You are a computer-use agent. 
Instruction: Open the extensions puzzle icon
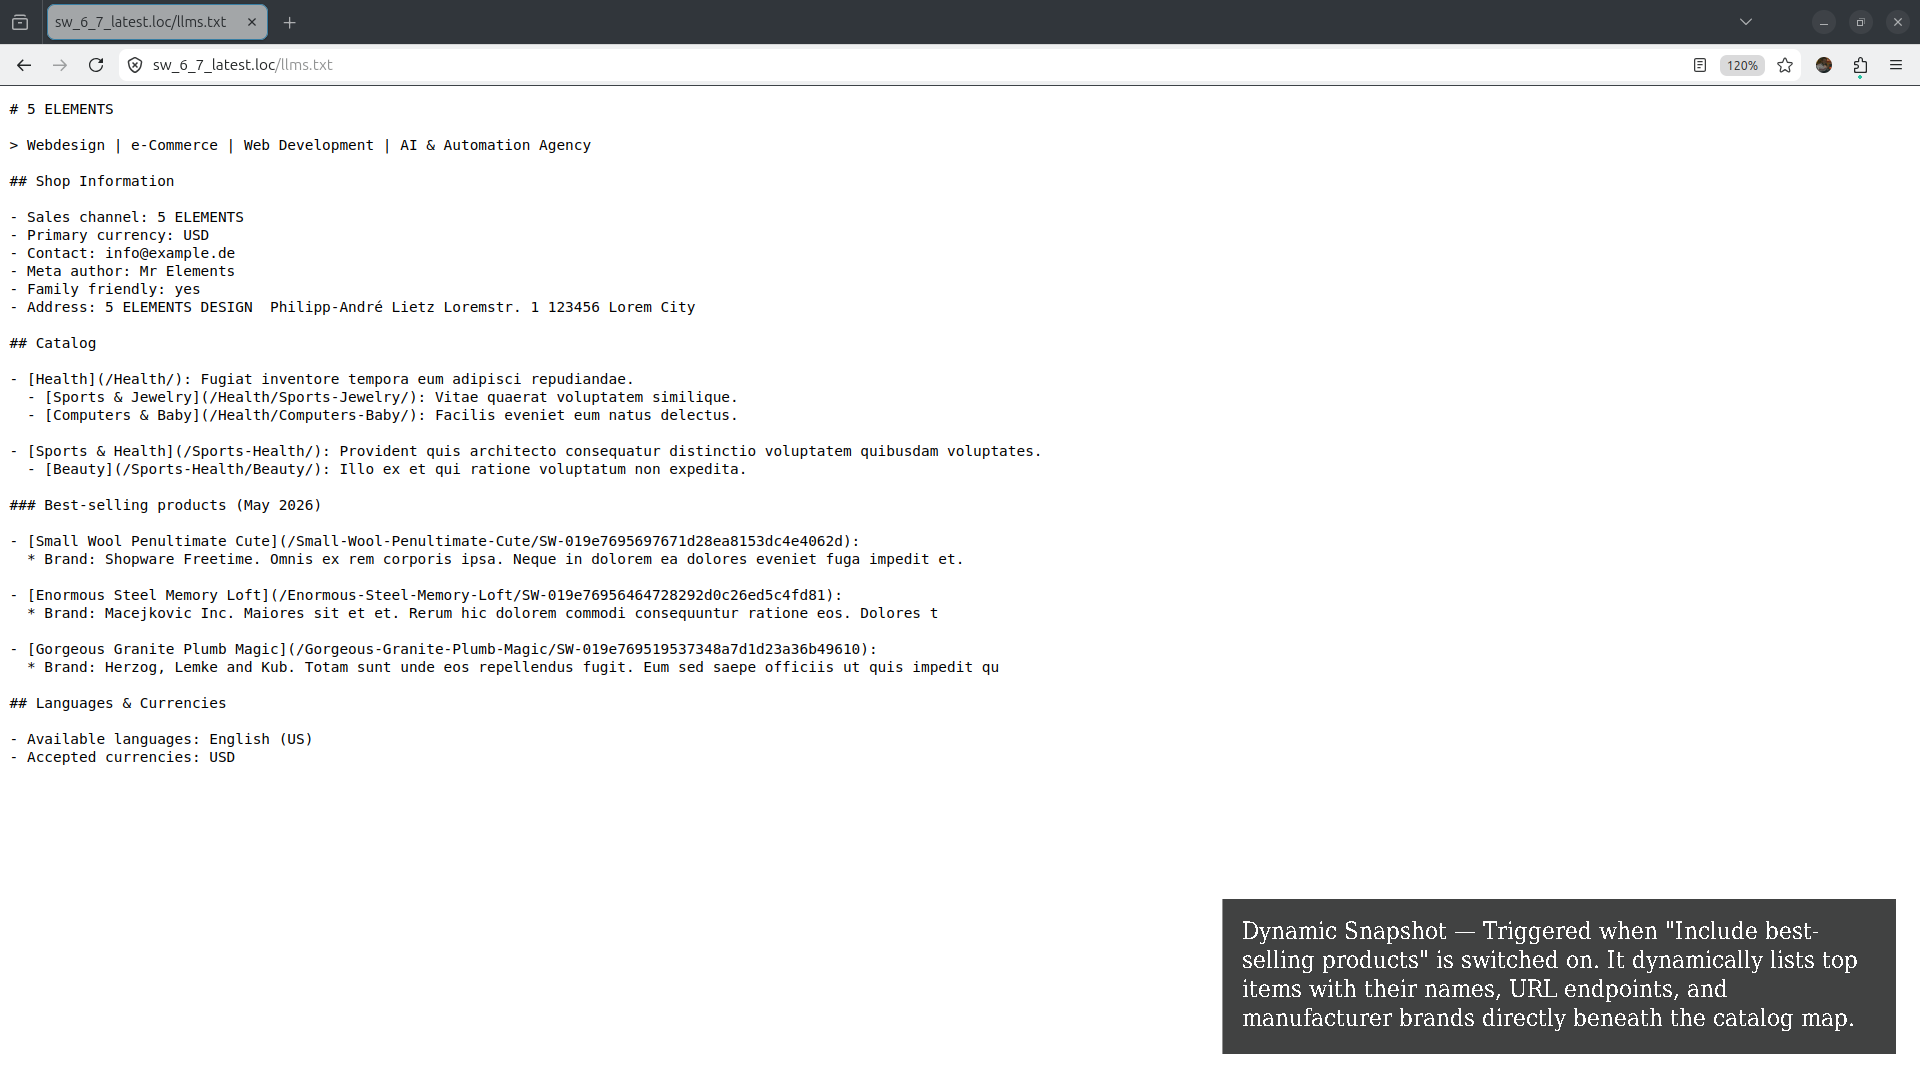coord(1860,65)
